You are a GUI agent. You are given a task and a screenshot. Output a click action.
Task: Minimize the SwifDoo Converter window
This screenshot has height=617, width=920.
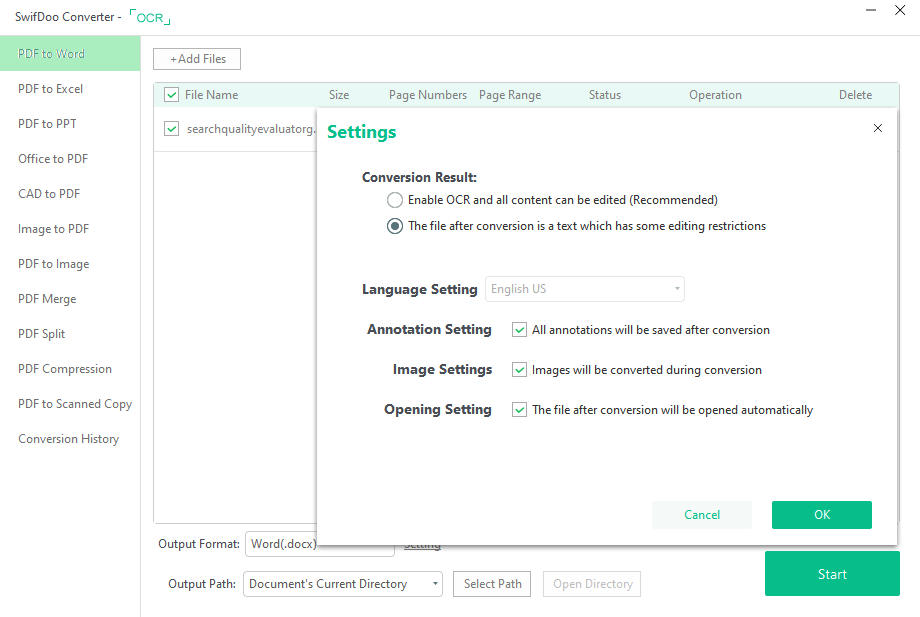click(871, 10)
